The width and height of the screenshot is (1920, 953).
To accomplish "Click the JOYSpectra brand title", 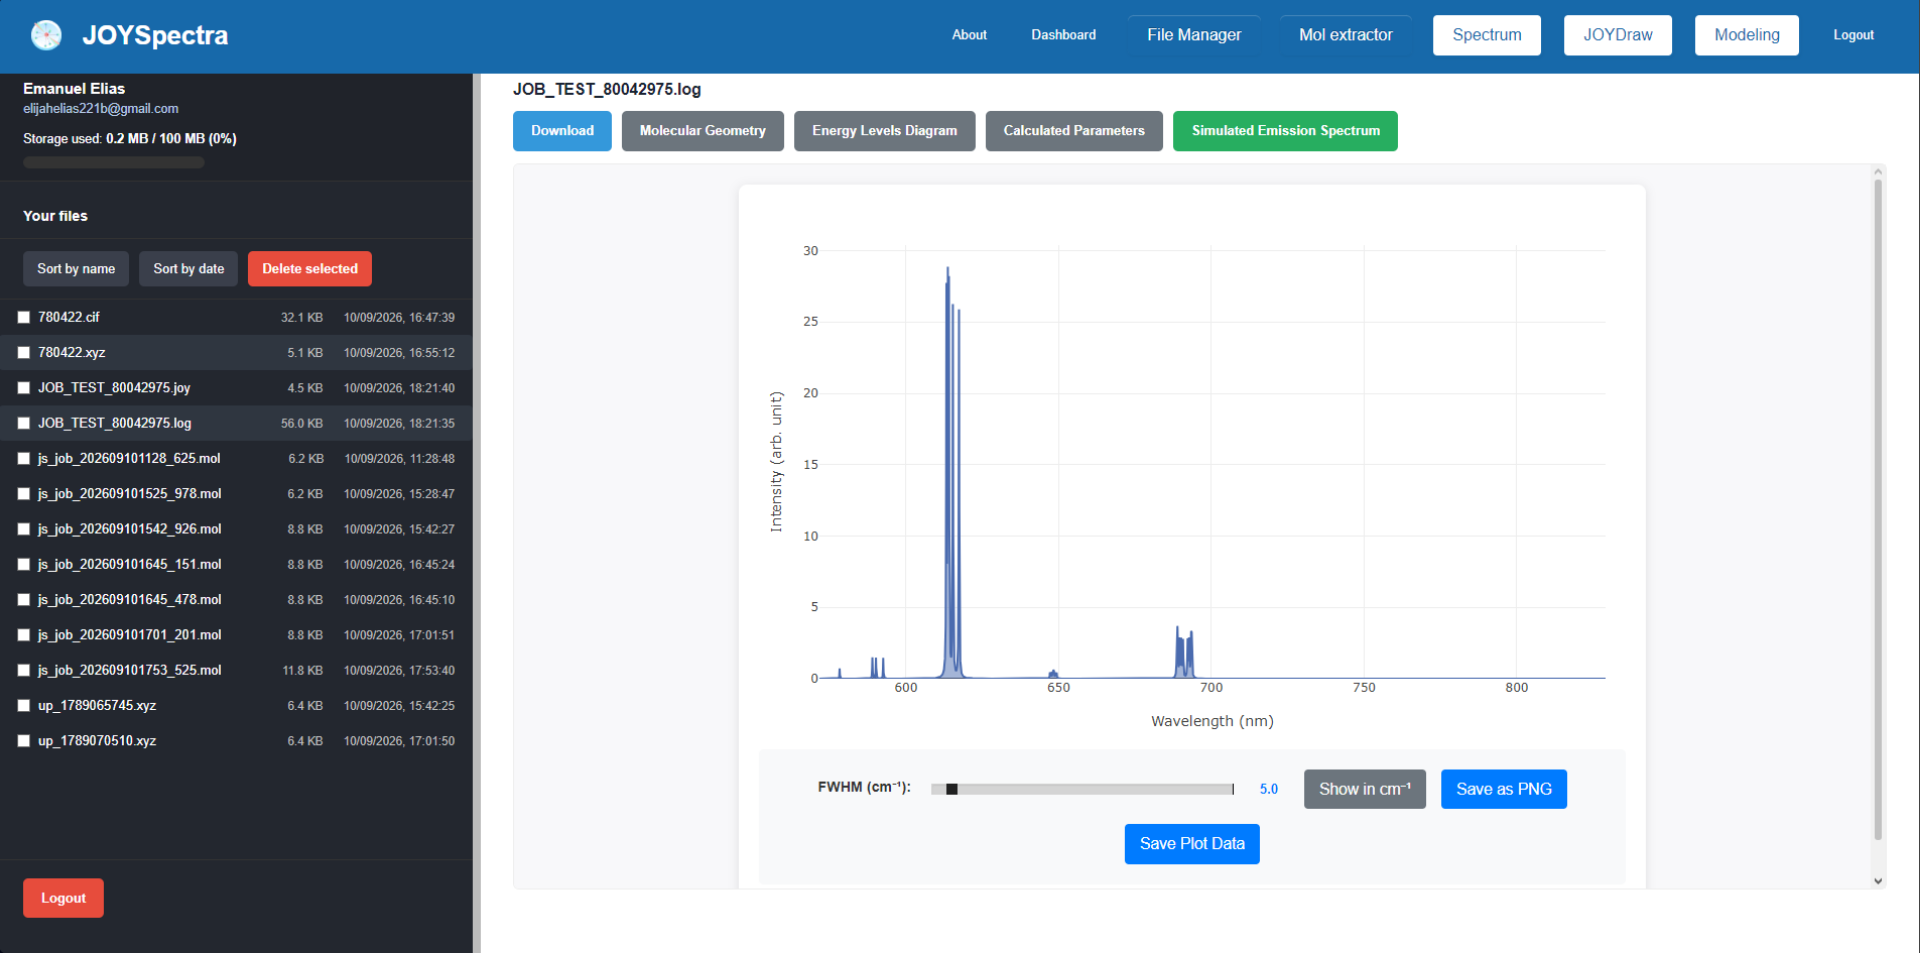I will click(x=155, y=35).
